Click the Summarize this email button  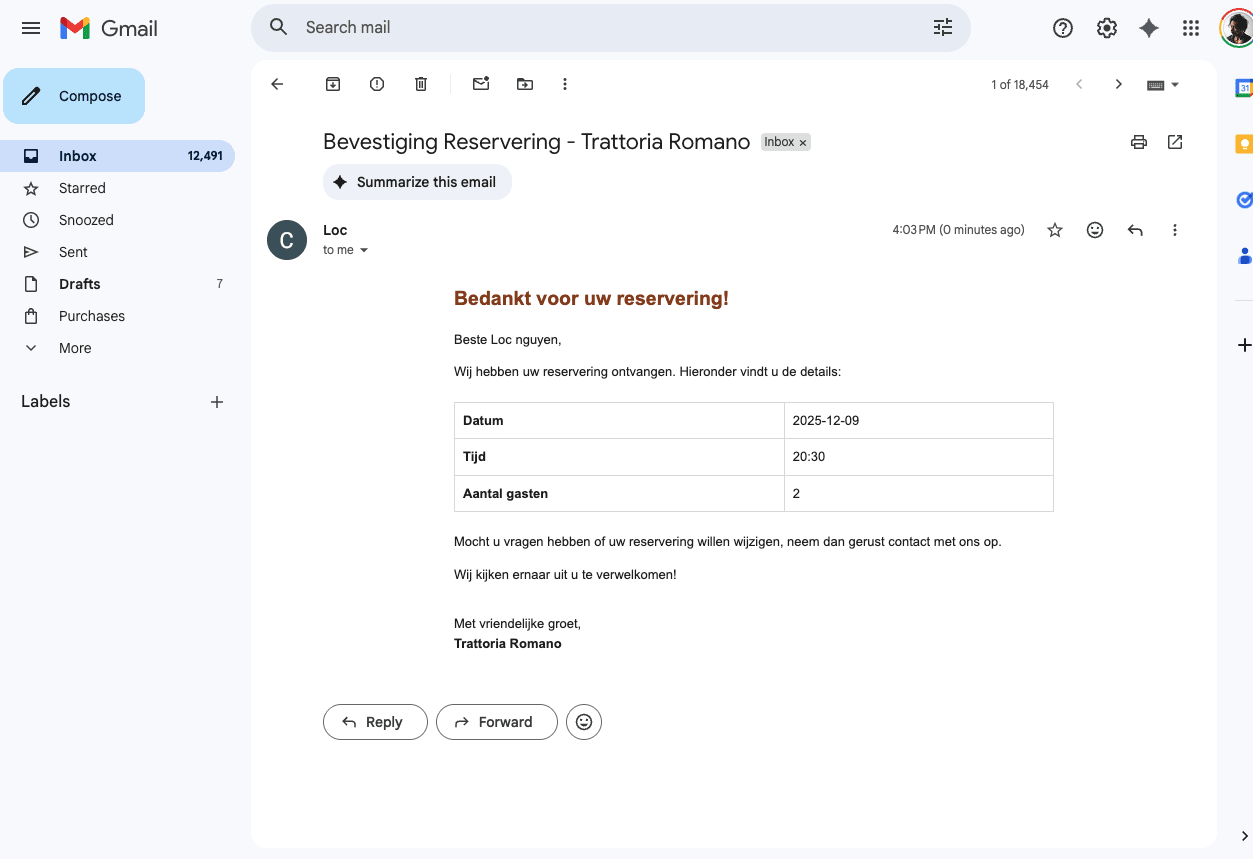[x=416, y=182]
